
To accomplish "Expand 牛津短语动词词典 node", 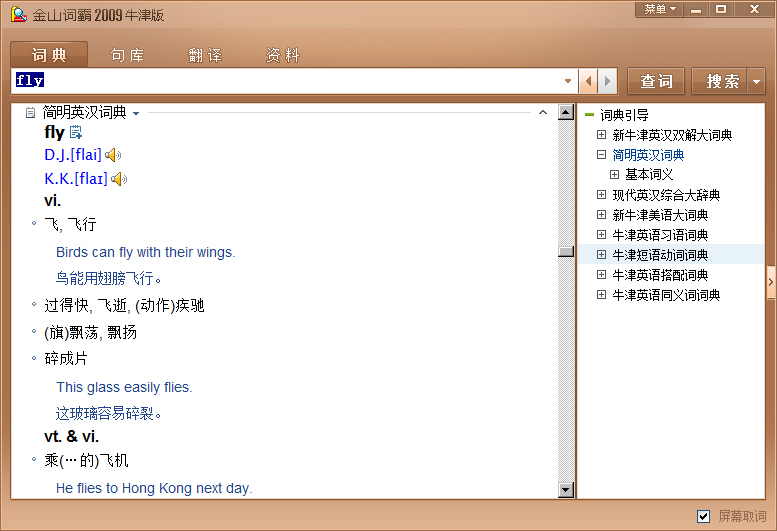I will click(x=601, y=255).
